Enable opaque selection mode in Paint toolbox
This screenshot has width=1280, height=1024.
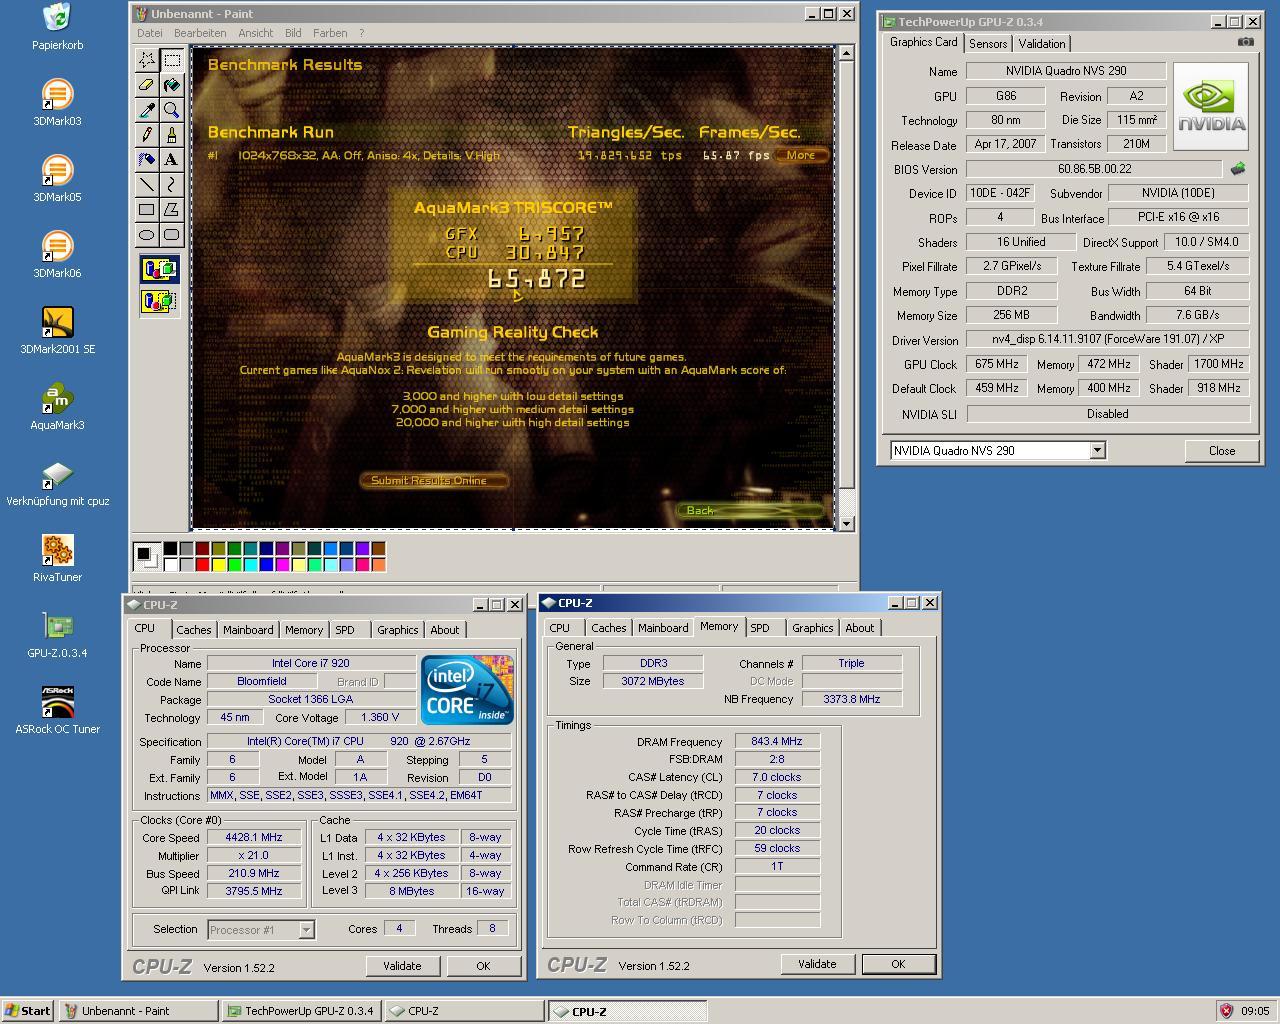point(159,270)
